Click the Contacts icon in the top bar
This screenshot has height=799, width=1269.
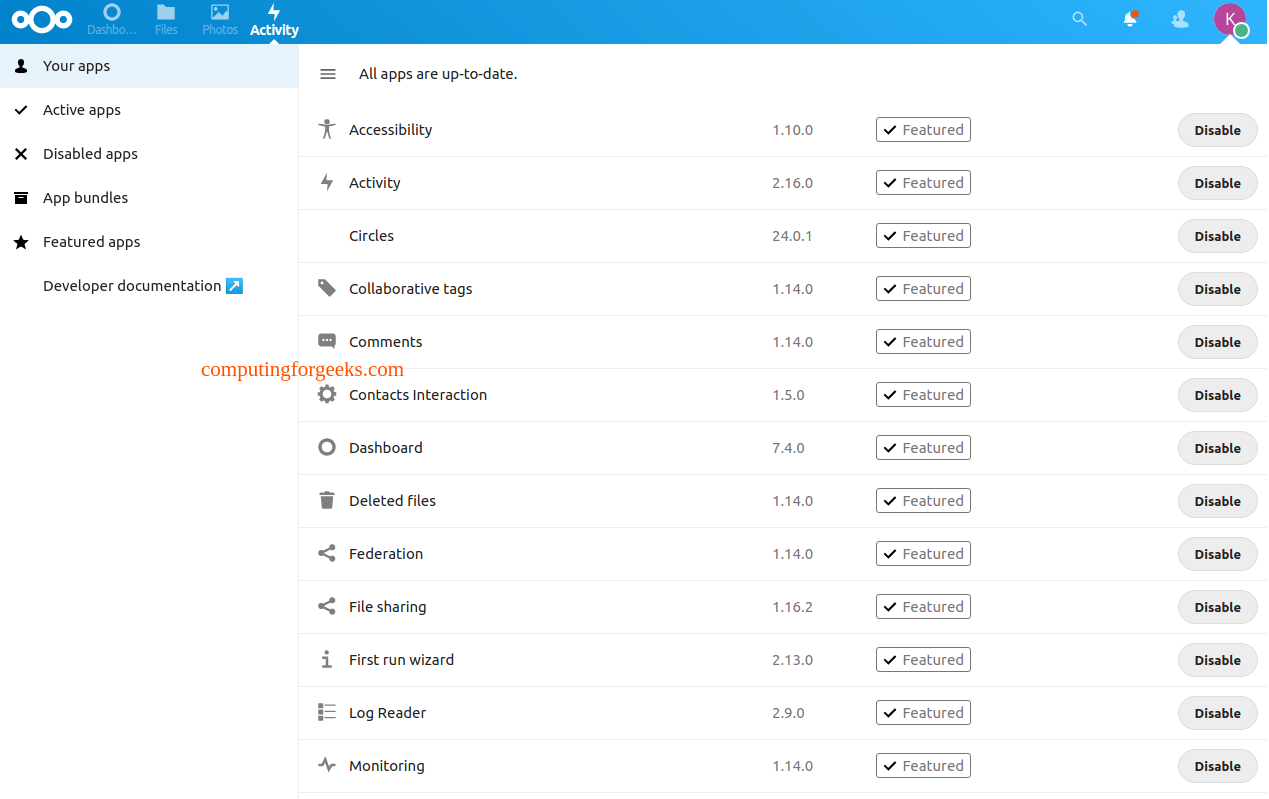1179,19
